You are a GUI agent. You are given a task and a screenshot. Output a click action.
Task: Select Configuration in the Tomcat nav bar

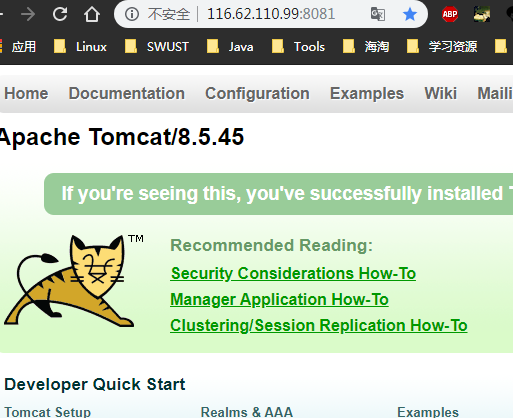click(x=257, y=93)
